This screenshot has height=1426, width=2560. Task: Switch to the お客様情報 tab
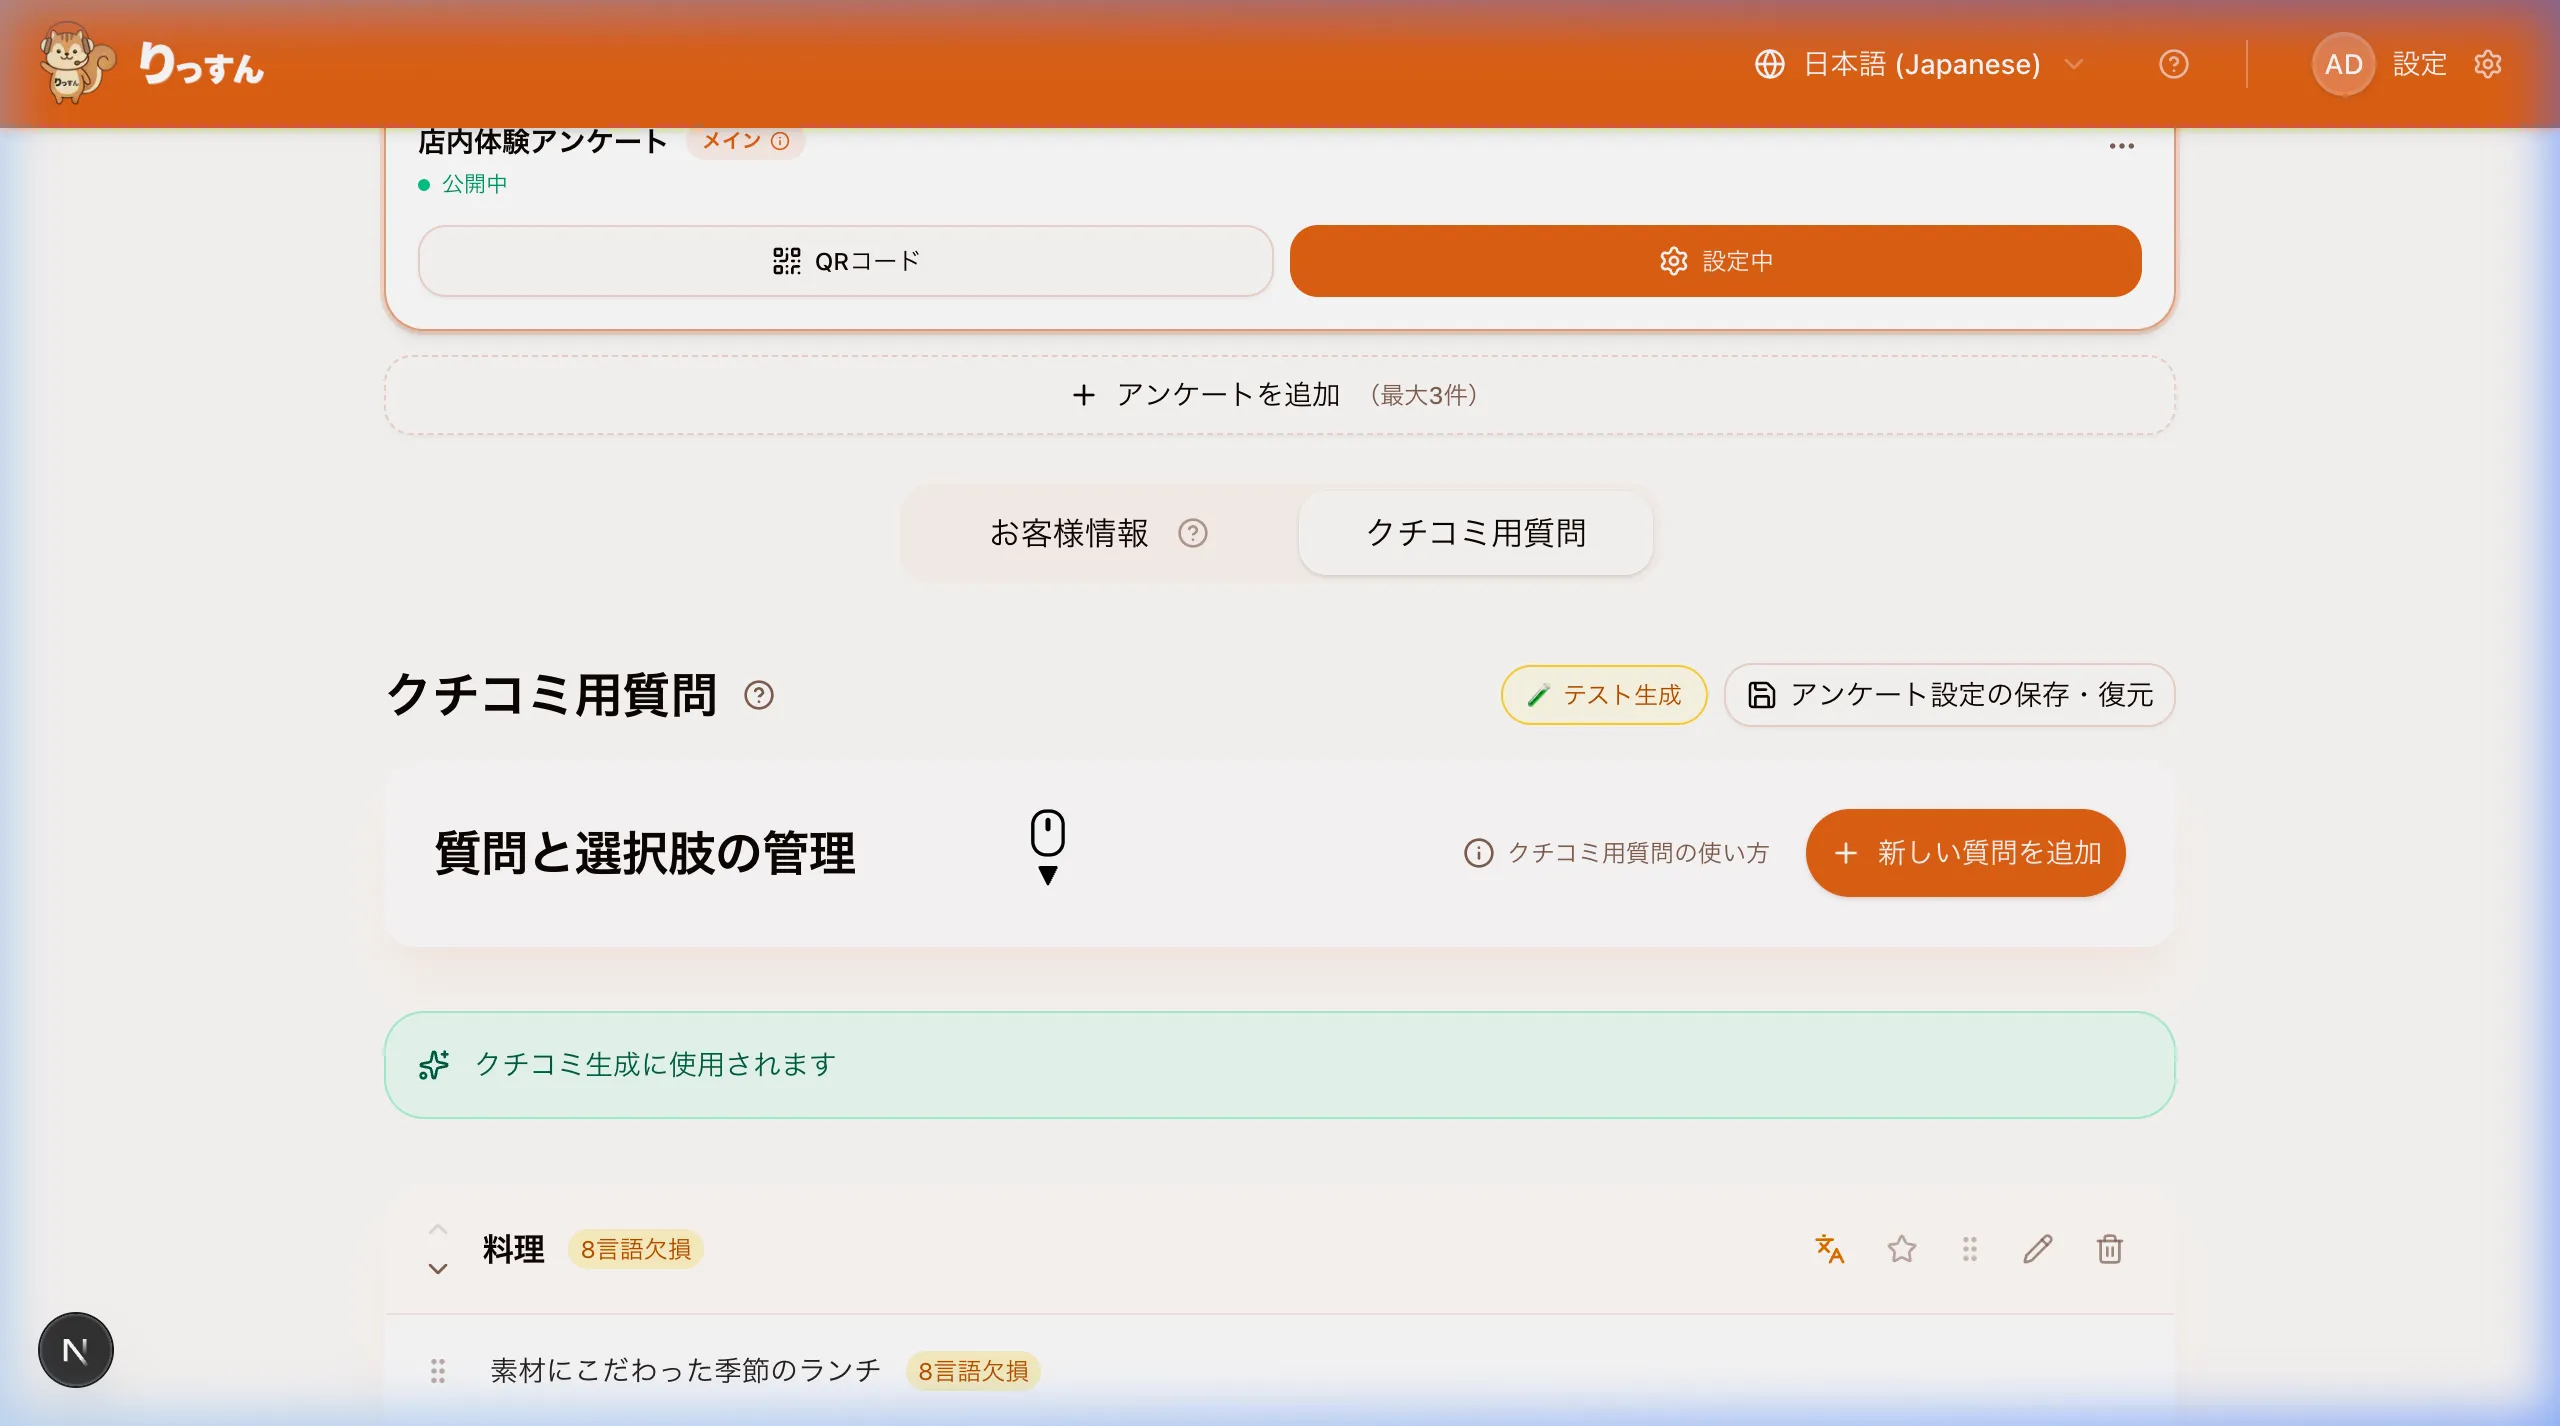(1069, 533)
